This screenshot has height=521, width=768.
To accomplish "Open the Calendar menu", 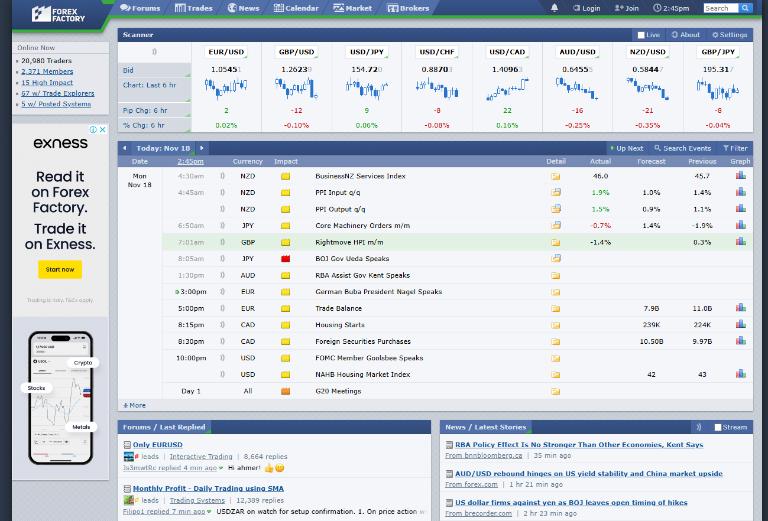I will [x=295, y=8].
